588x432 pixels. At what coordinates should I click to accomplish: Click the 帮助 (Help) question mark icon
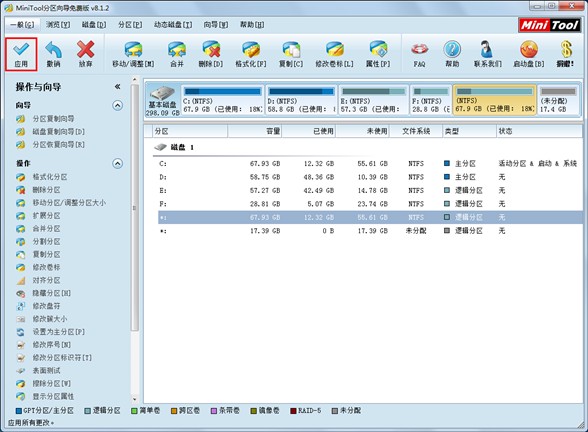(452, 50)
